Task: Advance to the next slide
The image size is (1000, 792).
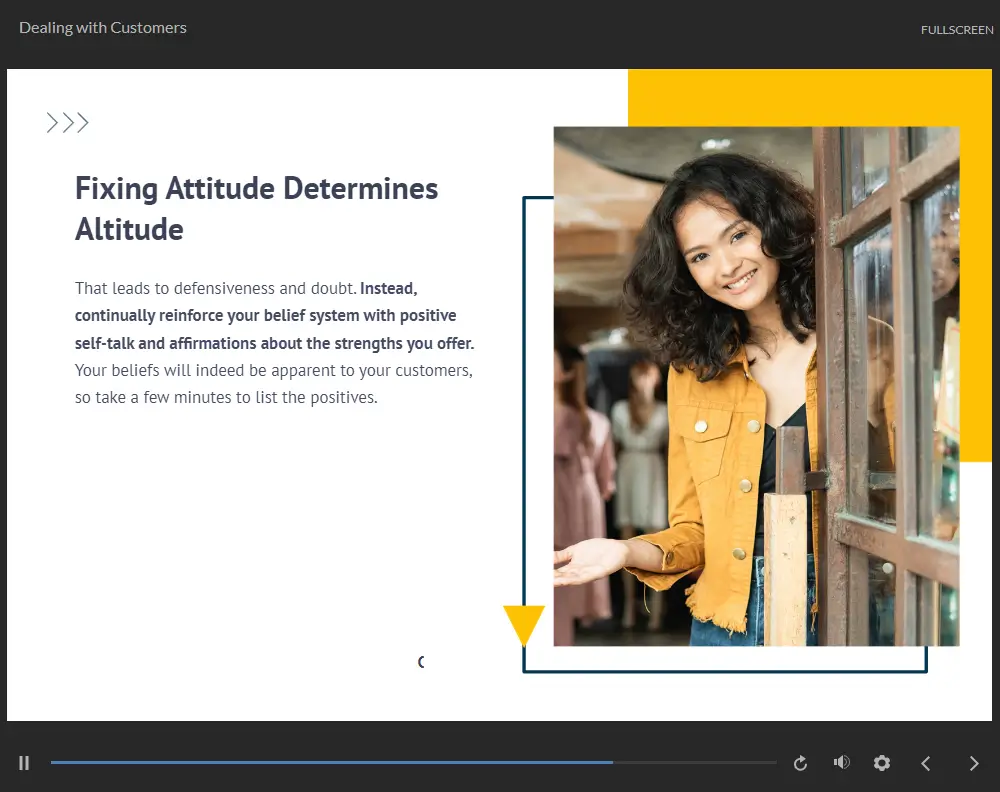Action: tap(974, 763)
